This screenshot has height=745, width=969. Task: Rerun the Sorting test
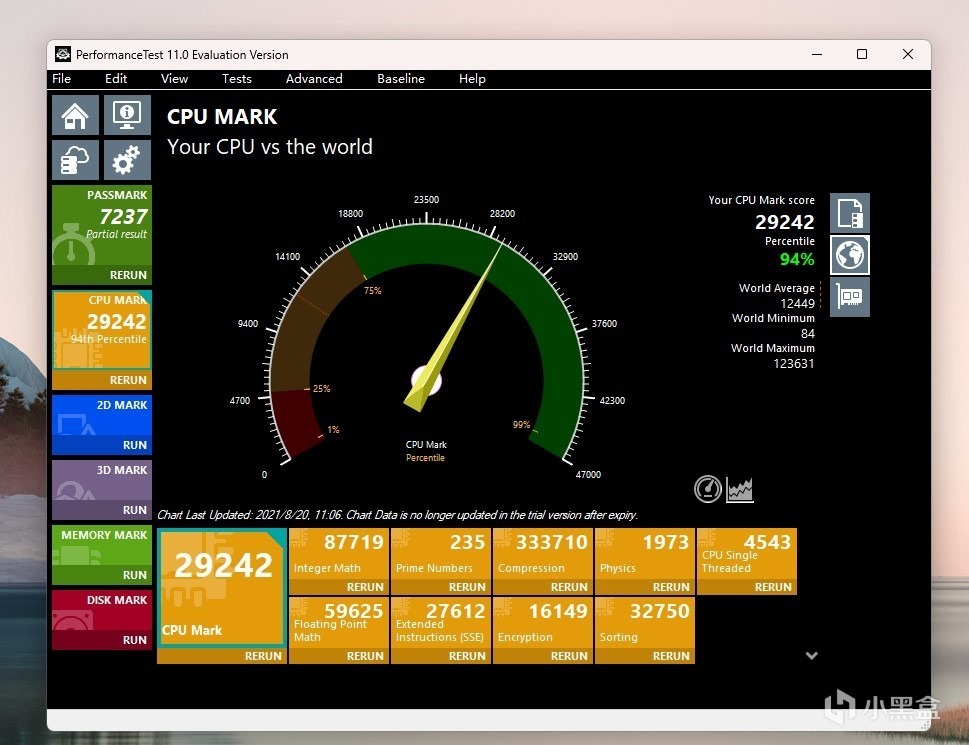coord(671,656)
